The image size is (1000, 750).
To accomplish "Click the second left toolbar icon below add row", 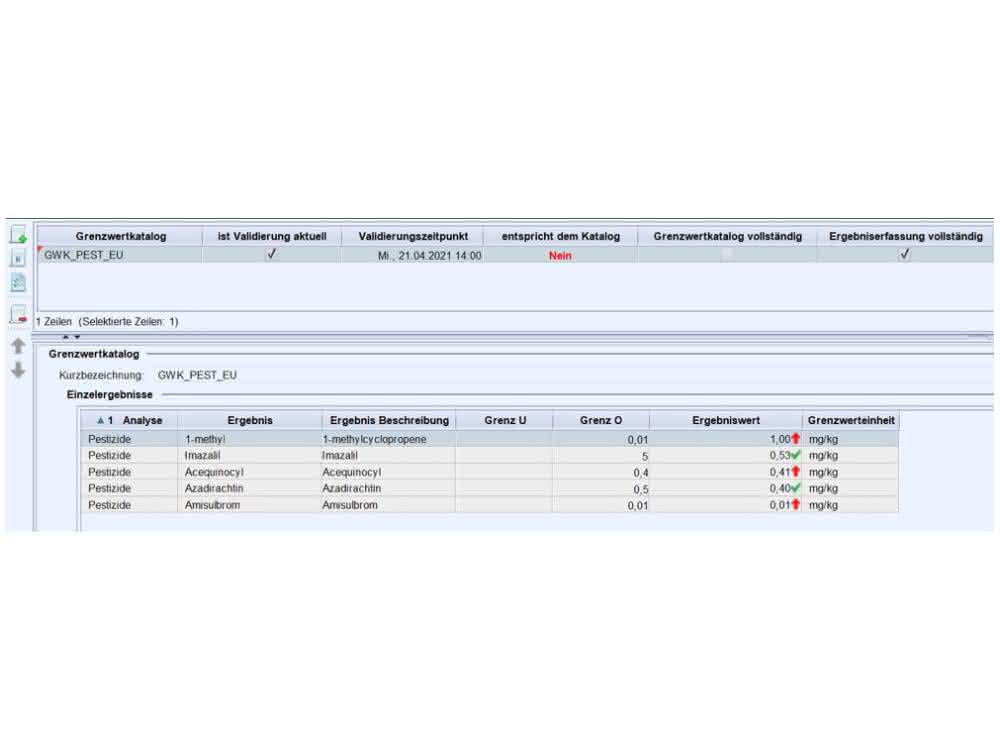I will pos(18,259).
